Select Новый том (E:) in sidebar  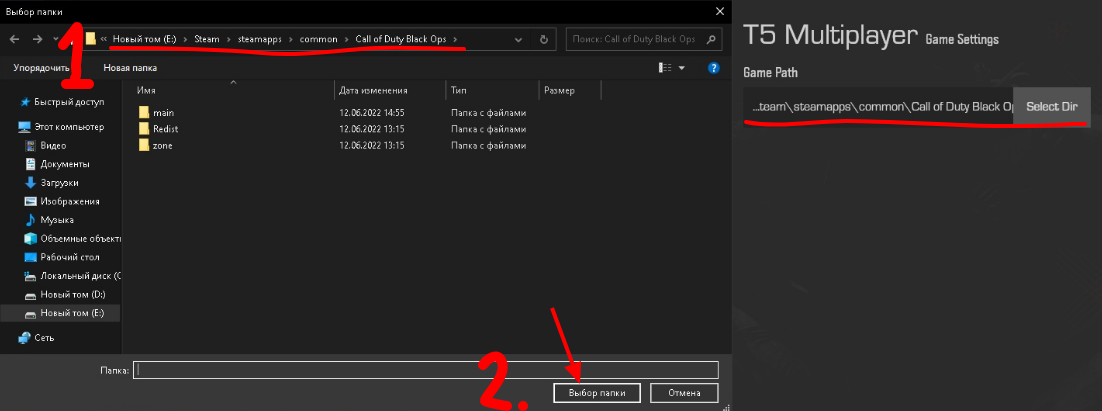tap(61, 313)
